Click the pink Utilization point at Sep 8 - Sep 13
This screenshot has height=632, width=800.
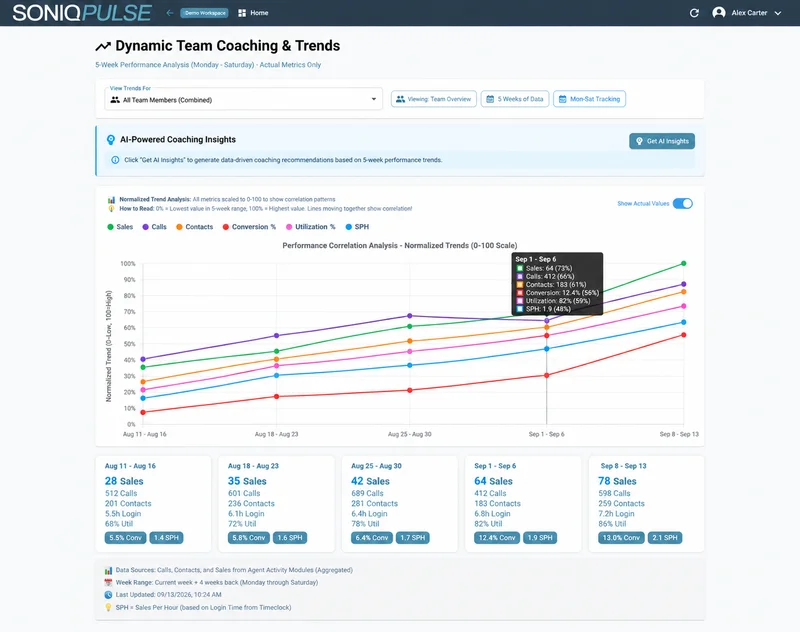click(684, 307)
